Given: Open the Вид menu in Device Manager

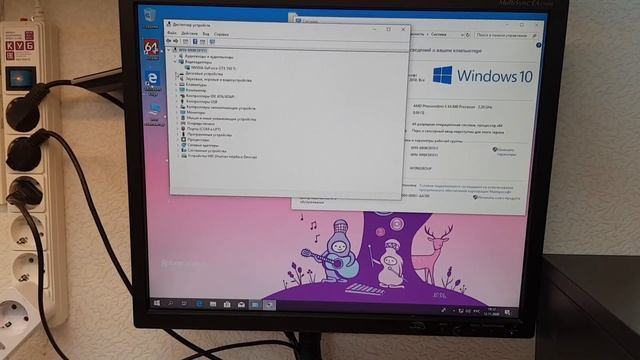Looking at the screenshot, I should (206, 34).
